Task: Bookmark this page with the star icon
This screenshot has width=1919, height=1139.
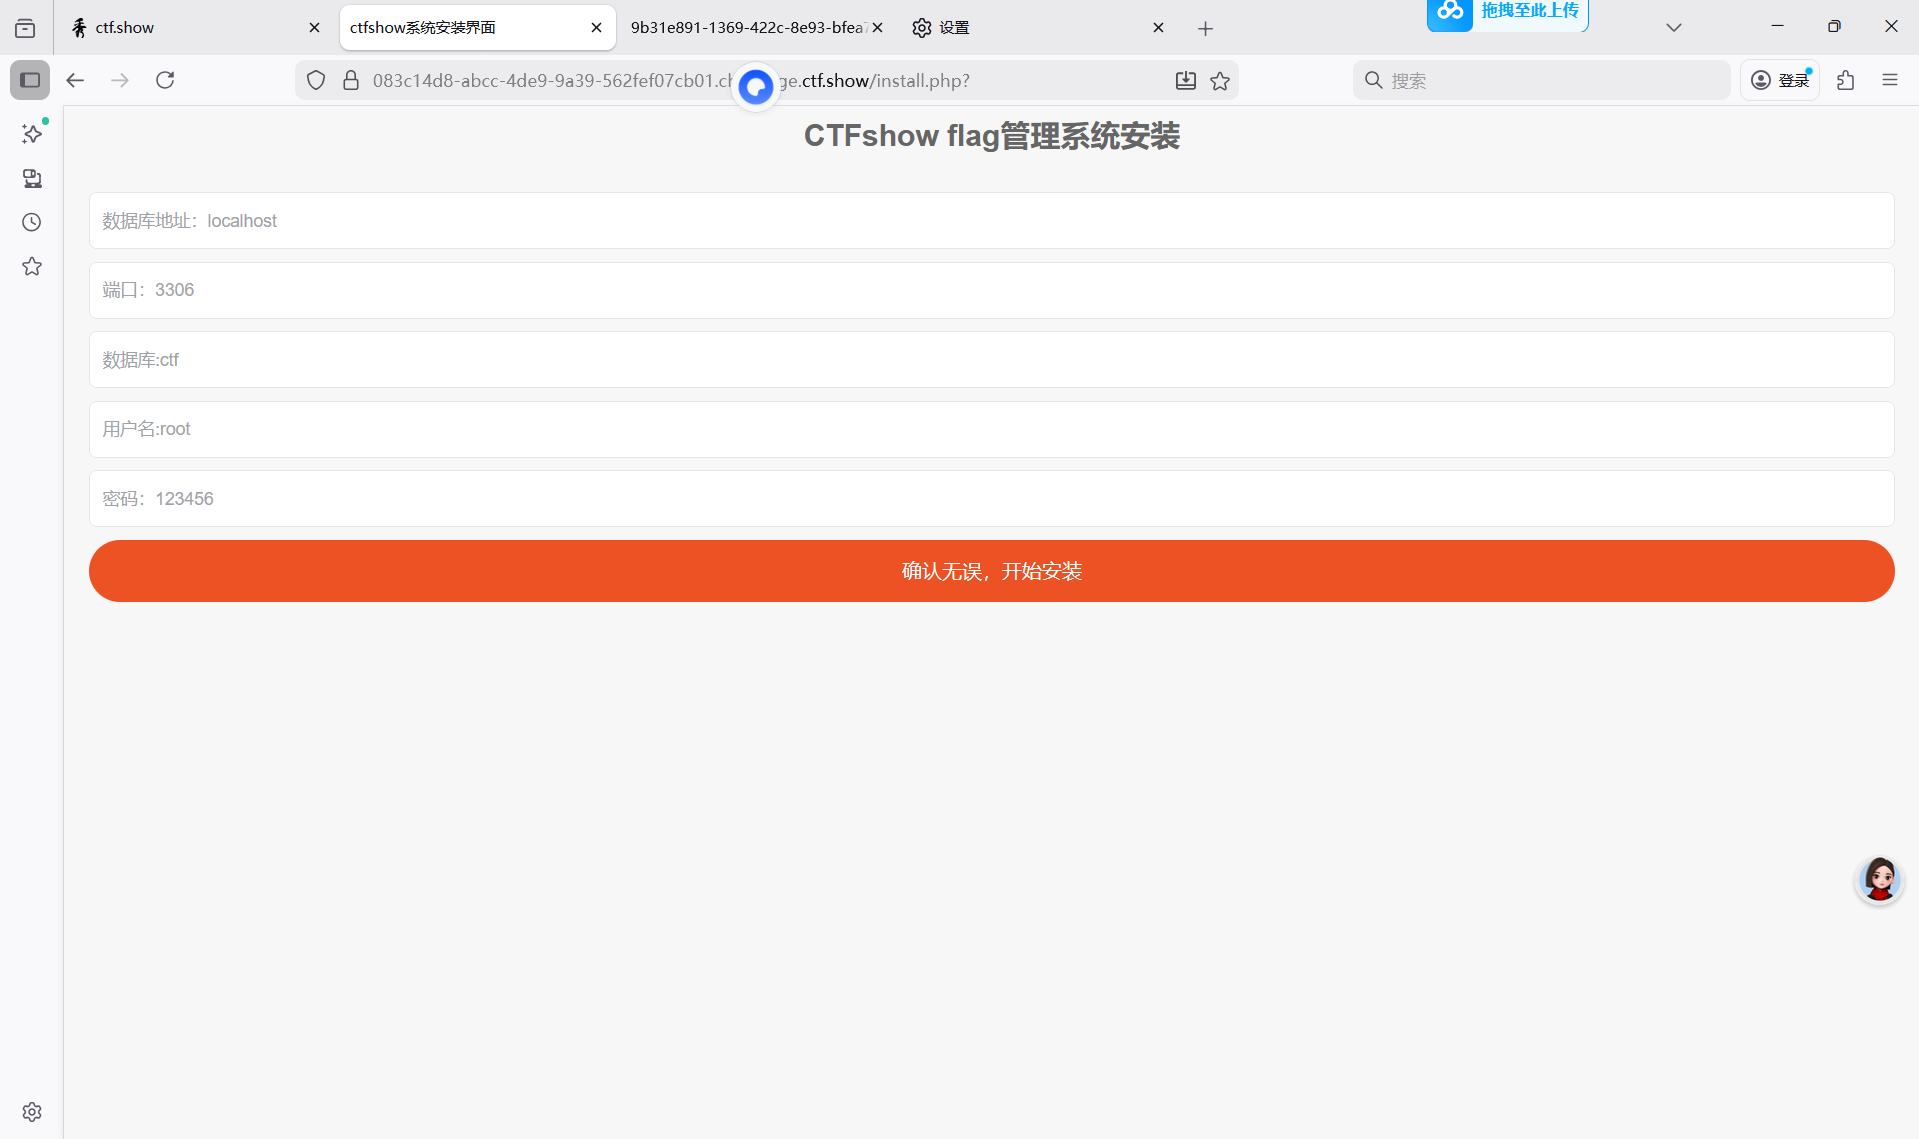Action: [1220, 81]
